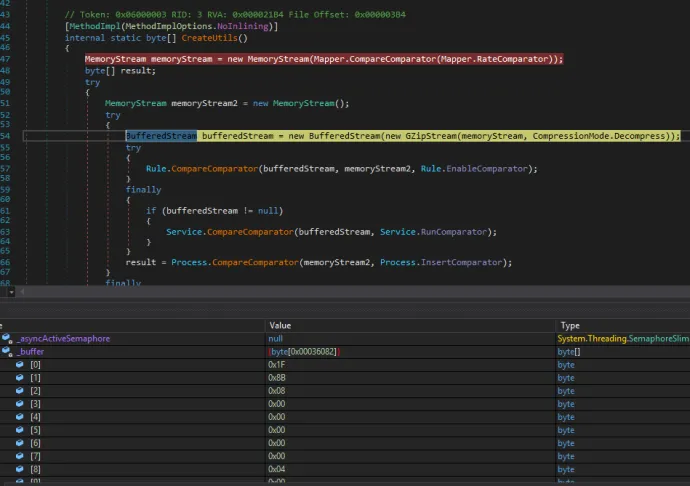Click the 0x00 value in row [3]
Image resolution: width=690 pixels, height=486 pixels.
coord(277,404)
